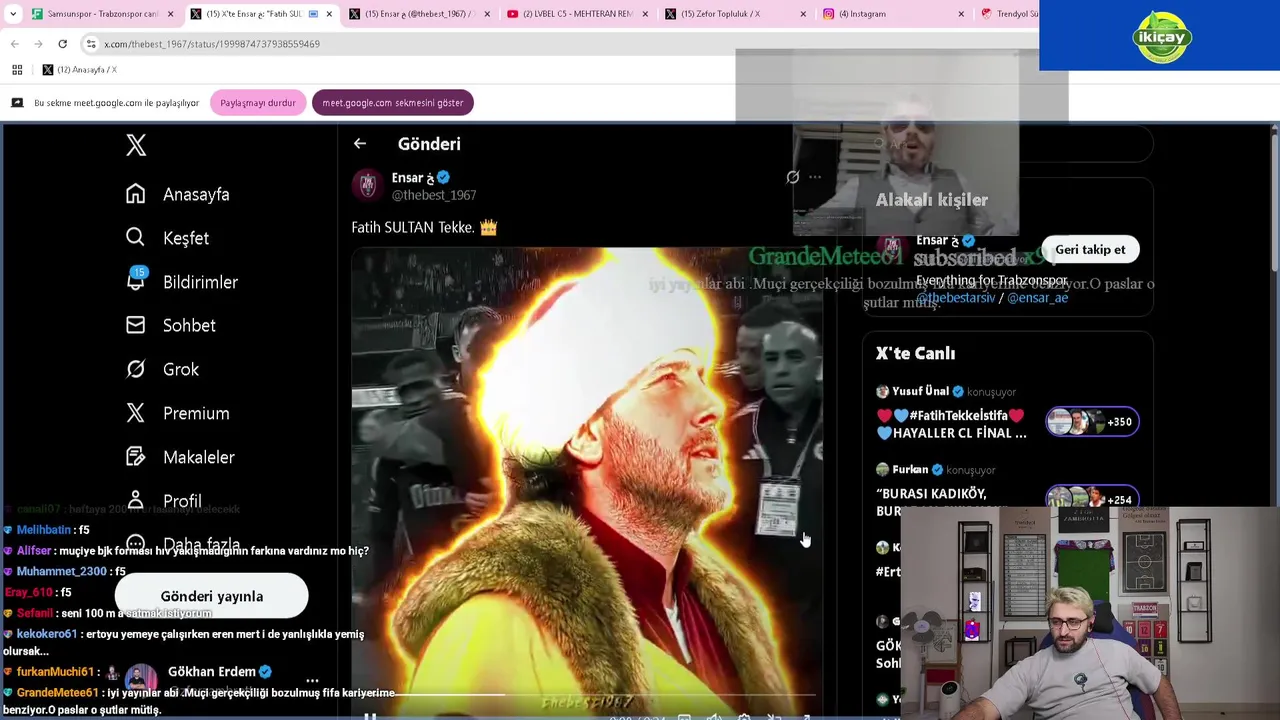Open Keşfet search page

(167, 238)
